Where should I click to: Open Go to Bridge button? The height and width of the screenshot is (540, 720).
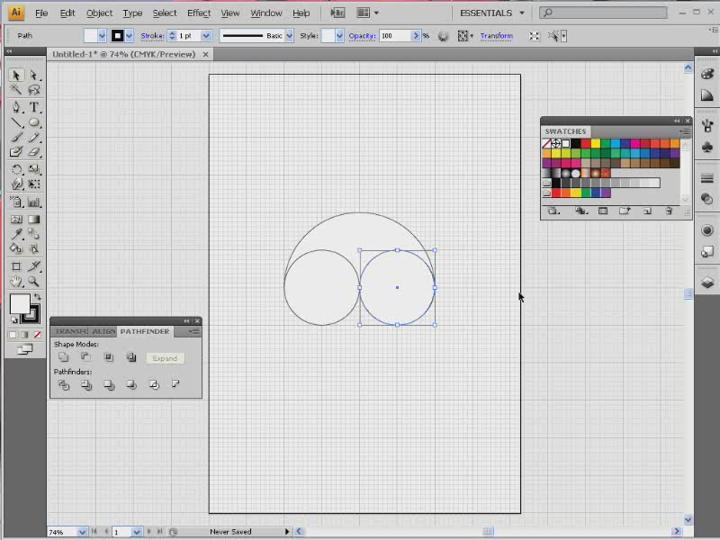338,13
